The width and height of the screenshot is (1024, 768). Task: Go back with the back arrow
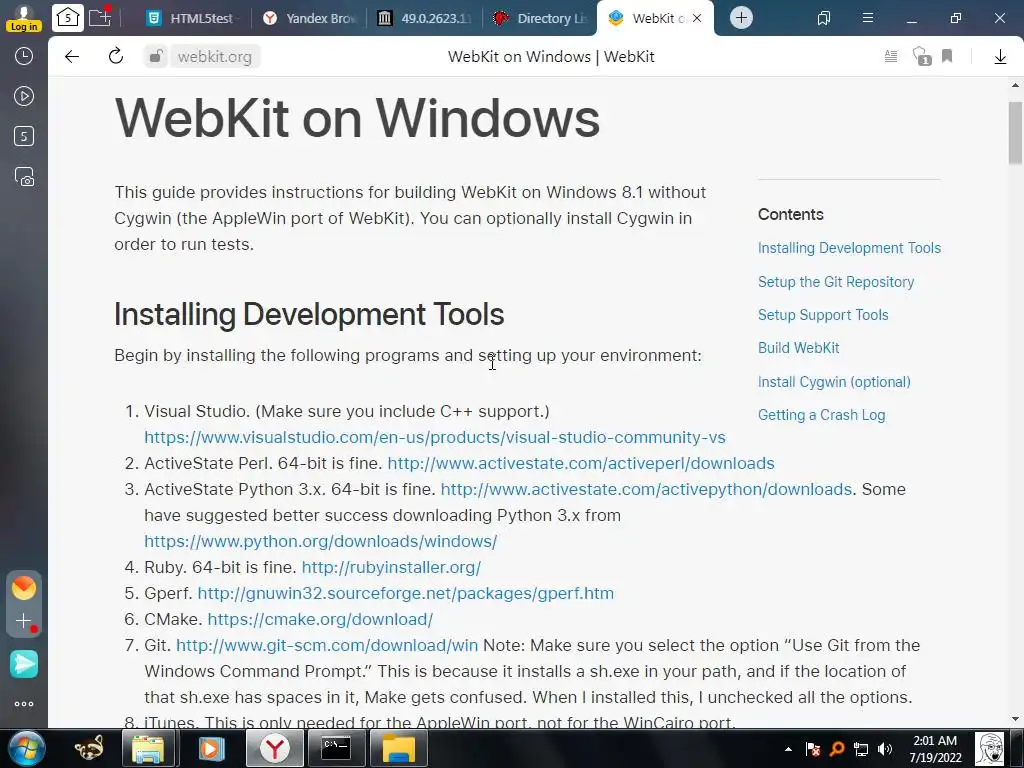[72, 57]
